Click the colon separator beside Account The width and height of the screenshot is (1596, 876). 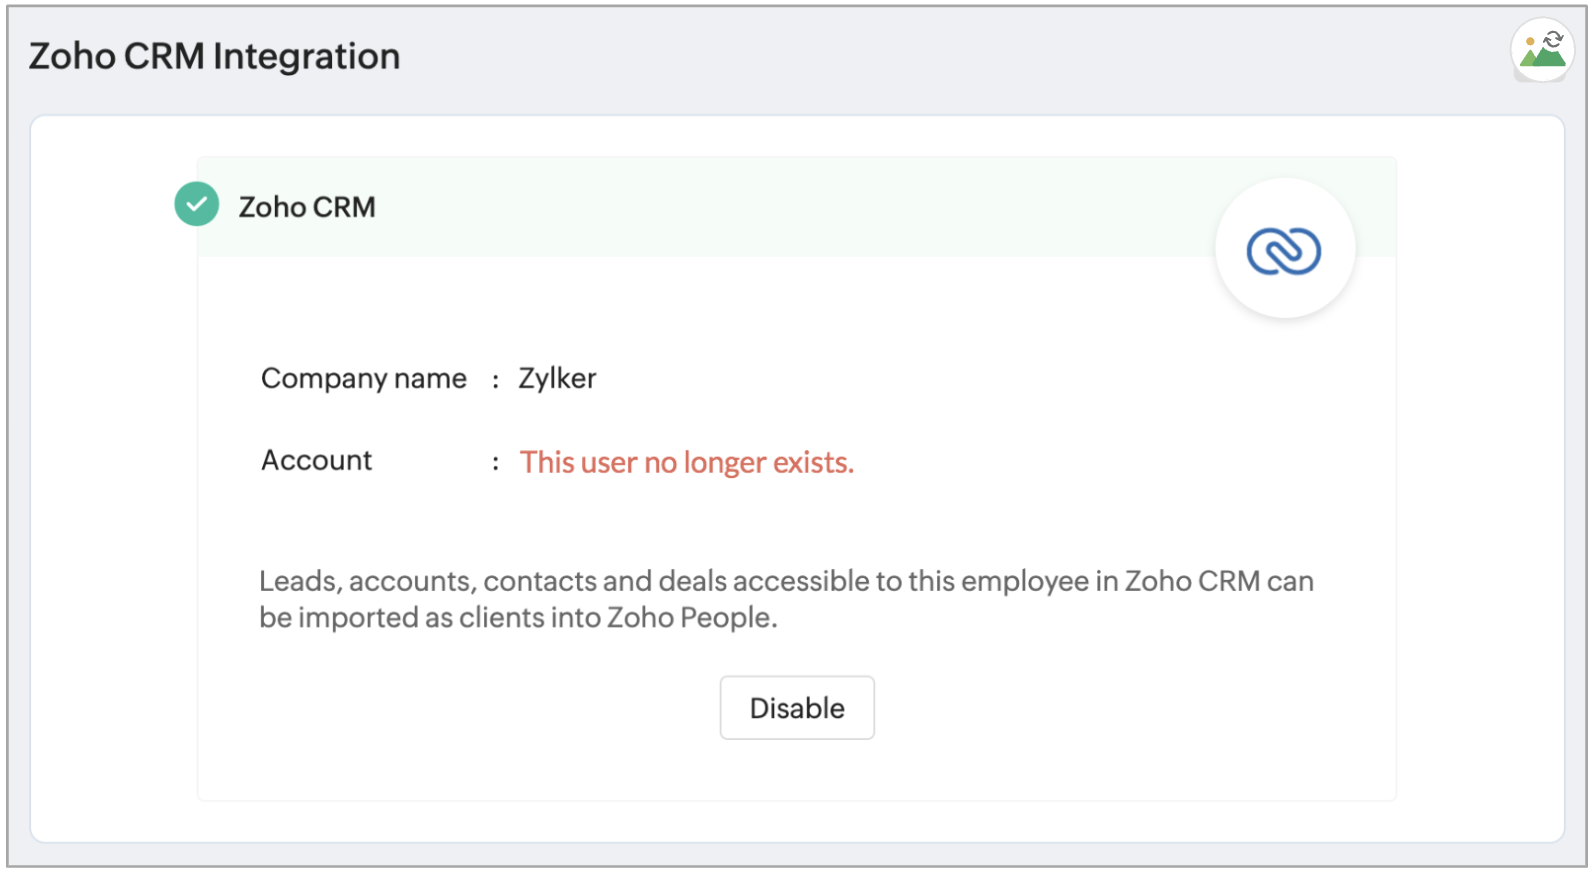[x=495, y=463]
